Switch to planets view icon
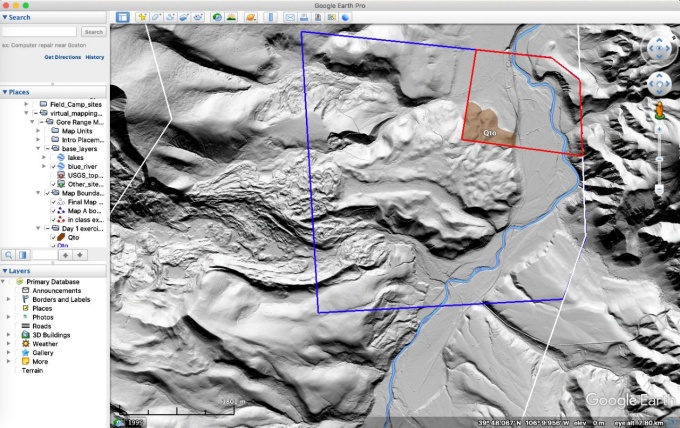This screenshot has height=428, width=680. point(251,17)
